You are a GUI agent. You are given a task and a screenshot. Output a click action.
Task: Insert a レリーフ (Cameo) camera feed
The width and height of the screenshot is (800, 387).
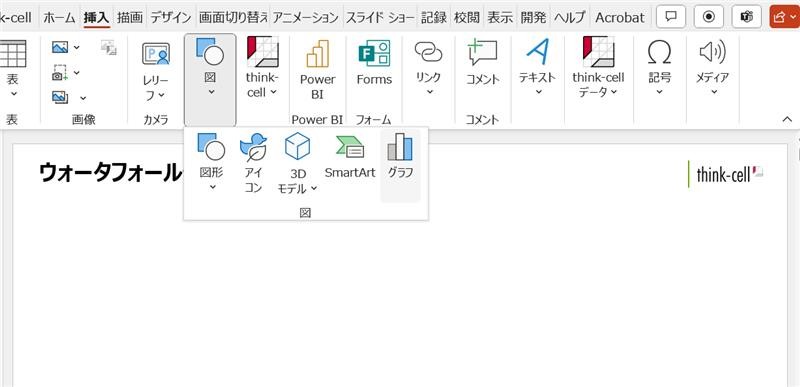tap(156, 70)
